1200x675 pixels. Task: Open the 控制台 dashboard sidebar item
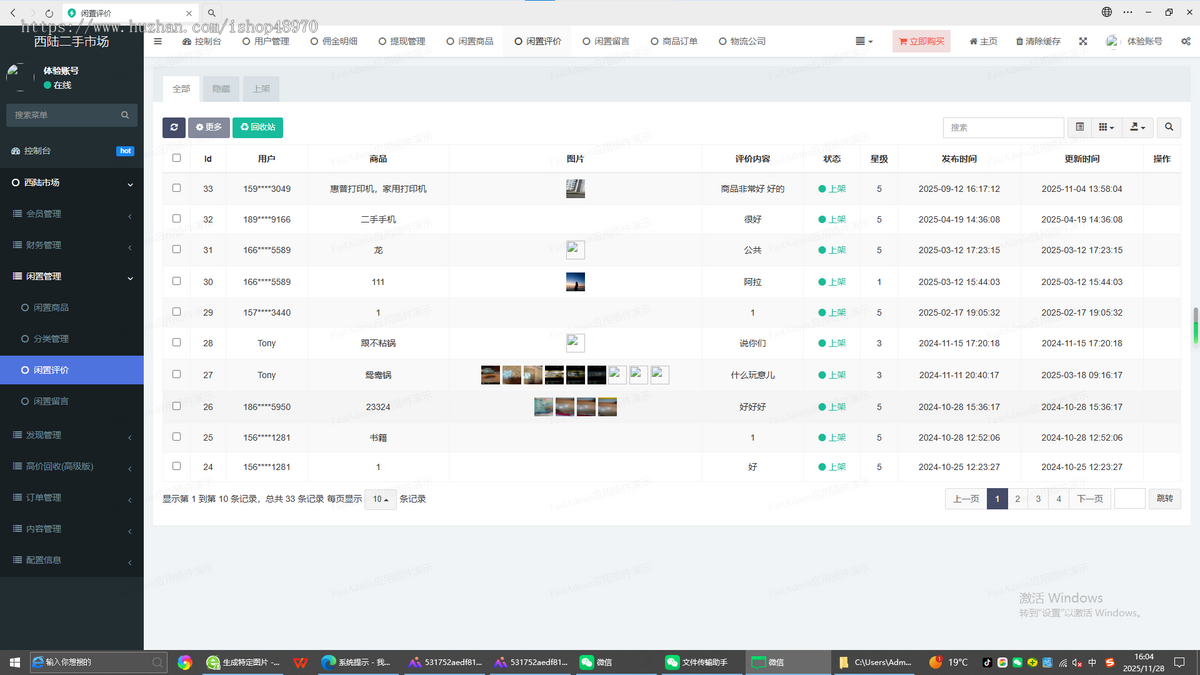(x=72, y=151)
